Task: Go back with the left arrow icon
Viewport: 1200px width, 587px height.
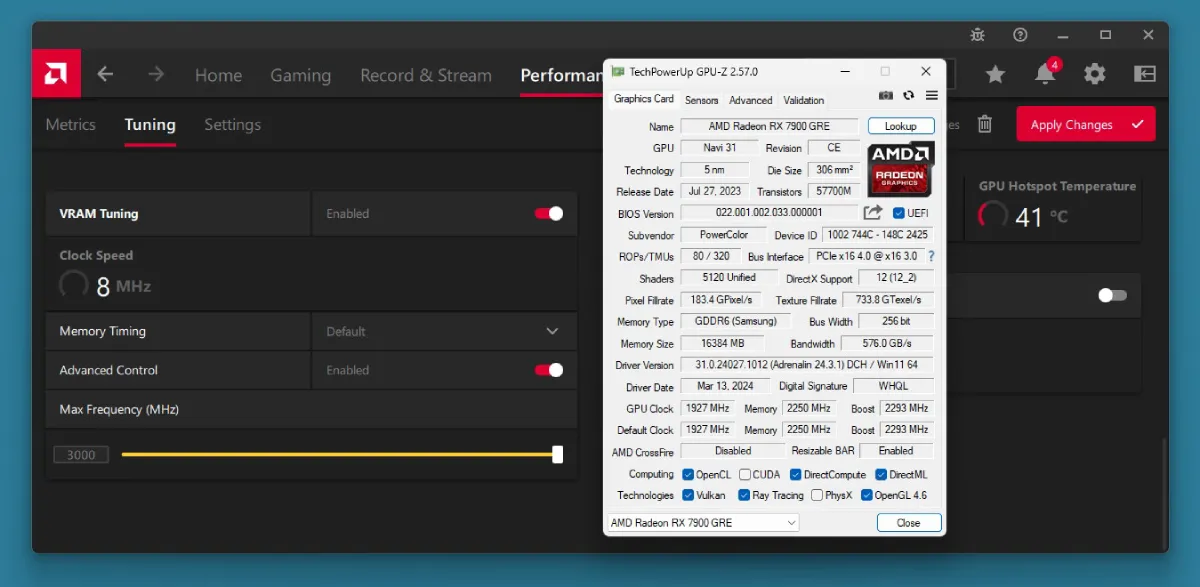Action: (x=105, y=74)
